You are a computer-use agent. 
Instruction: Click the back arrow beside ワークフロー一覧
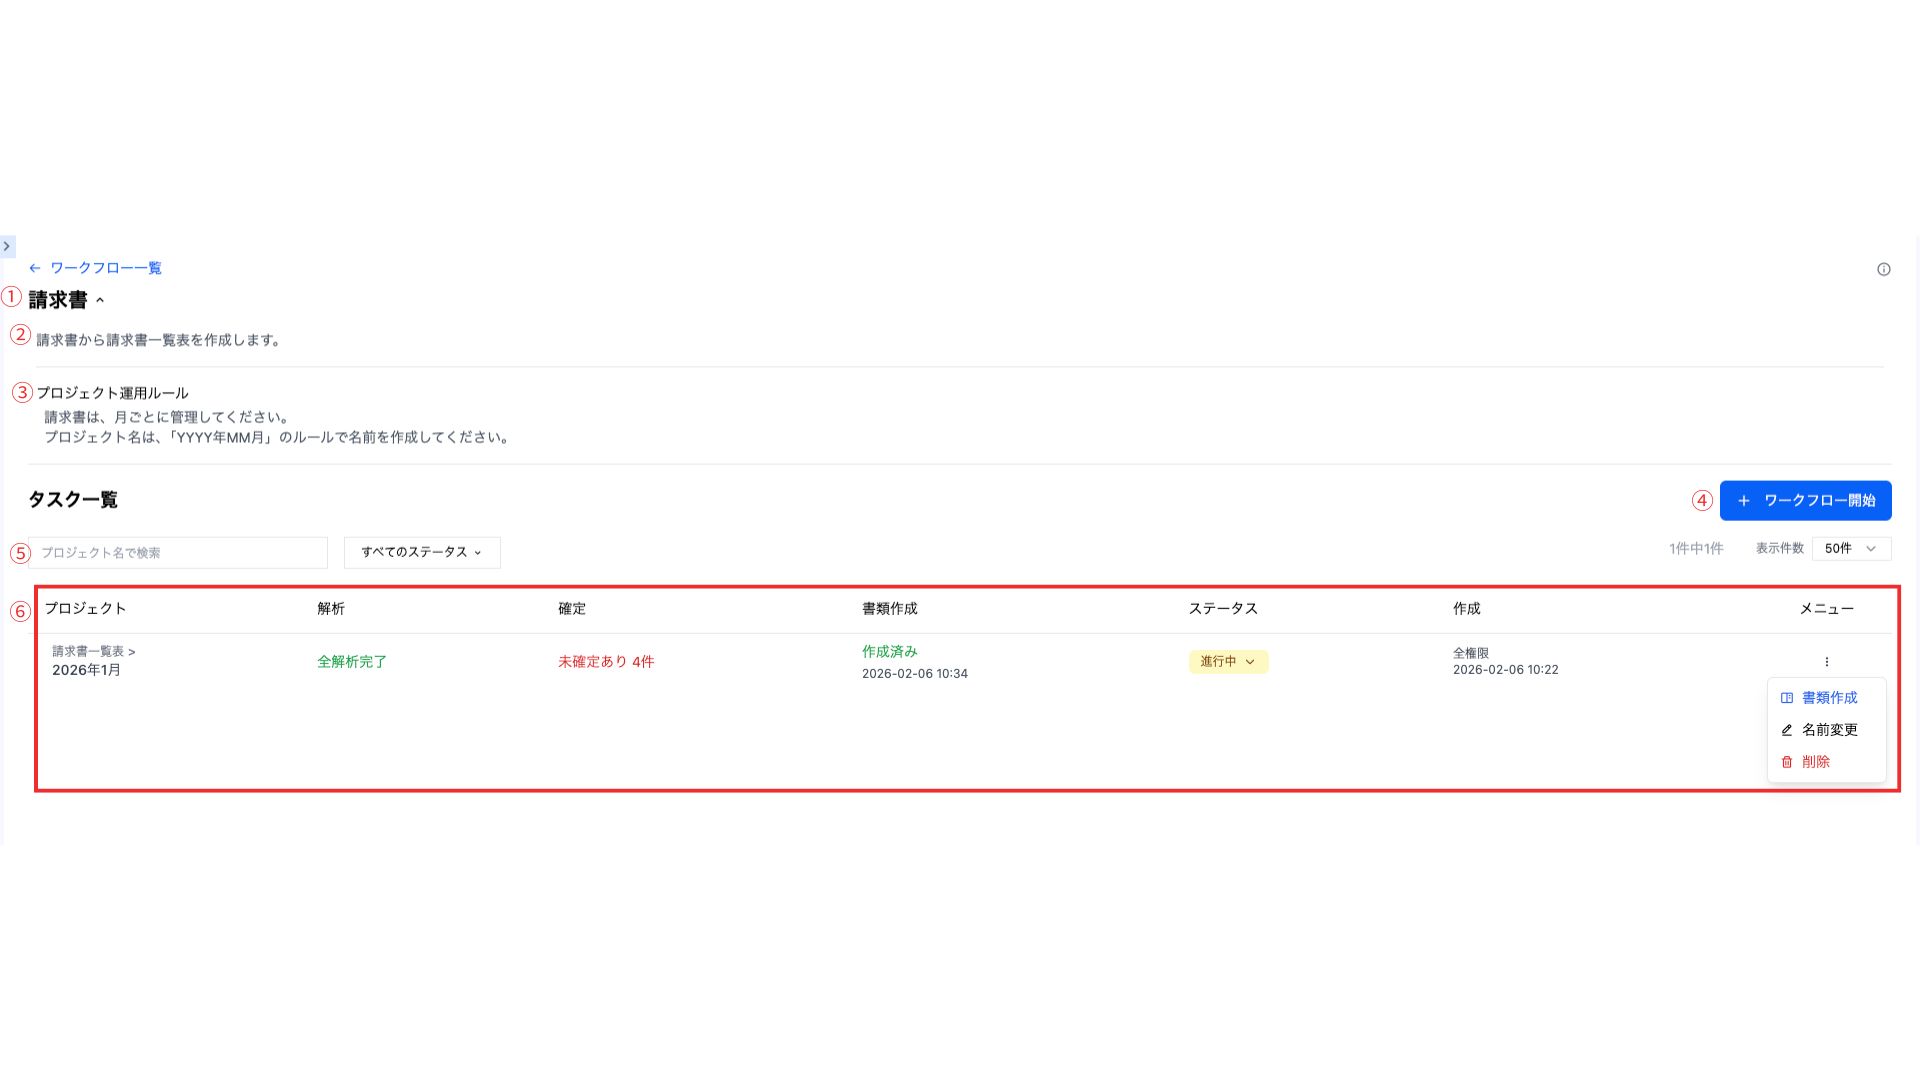(x=35, y=268)
